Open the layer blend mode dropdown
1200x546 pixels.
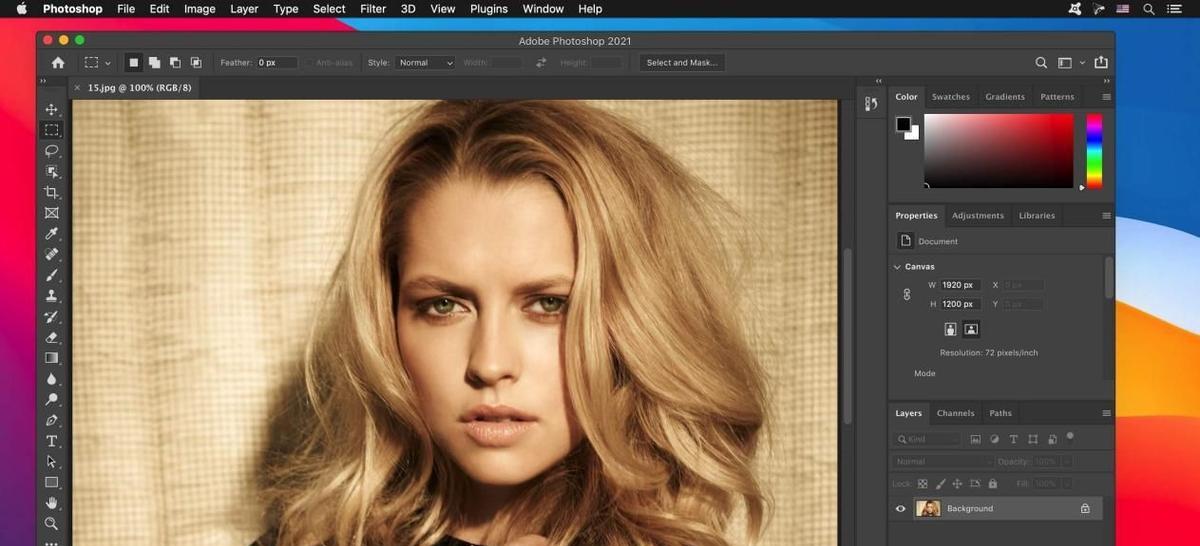942,462
